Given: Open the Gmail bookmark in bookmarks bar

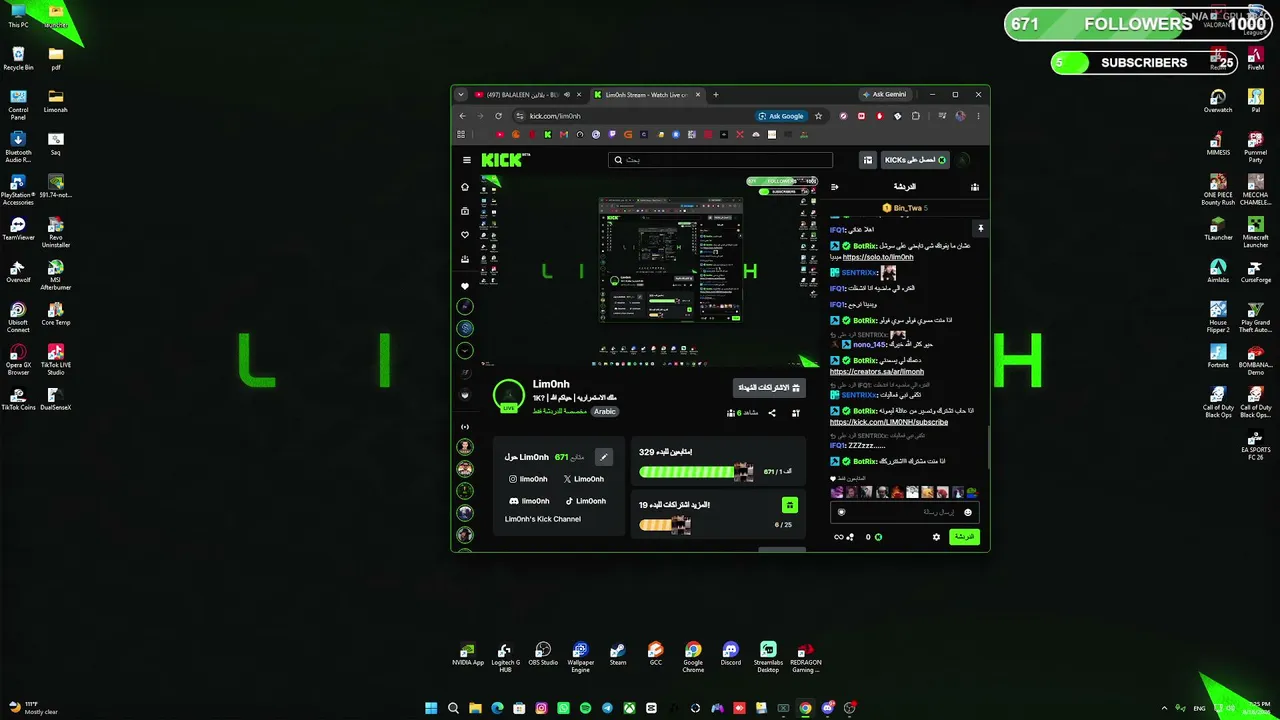Looking at the screenshot, I should [564, 134].
